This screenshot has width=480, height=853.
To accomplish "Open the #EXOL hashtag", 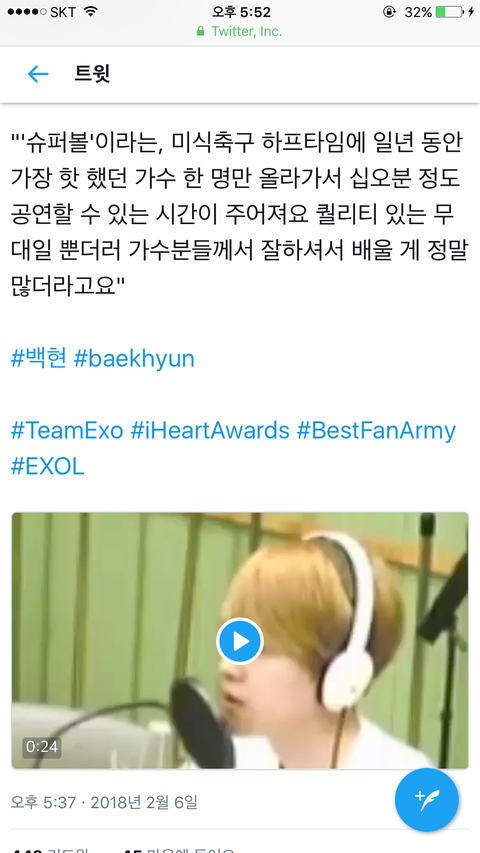I will pyautogui.click(x=48, y=467).
